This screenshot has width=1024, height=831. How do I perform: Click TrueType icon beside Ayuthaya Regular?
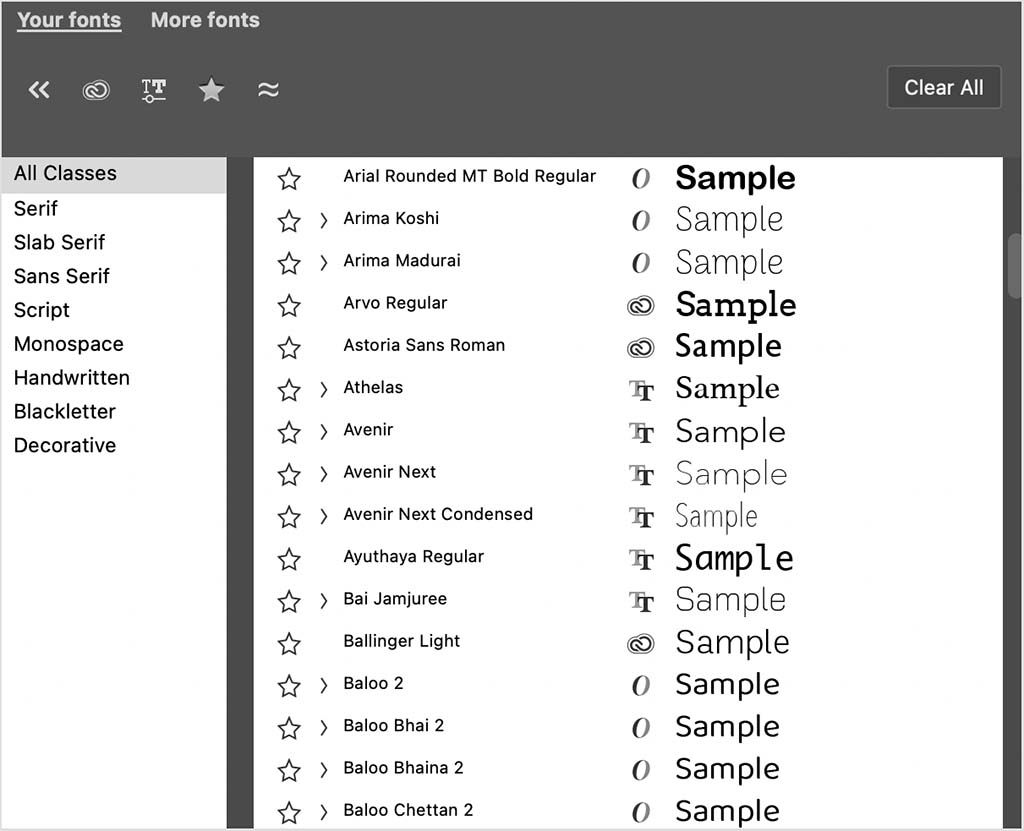click(642, 559)
